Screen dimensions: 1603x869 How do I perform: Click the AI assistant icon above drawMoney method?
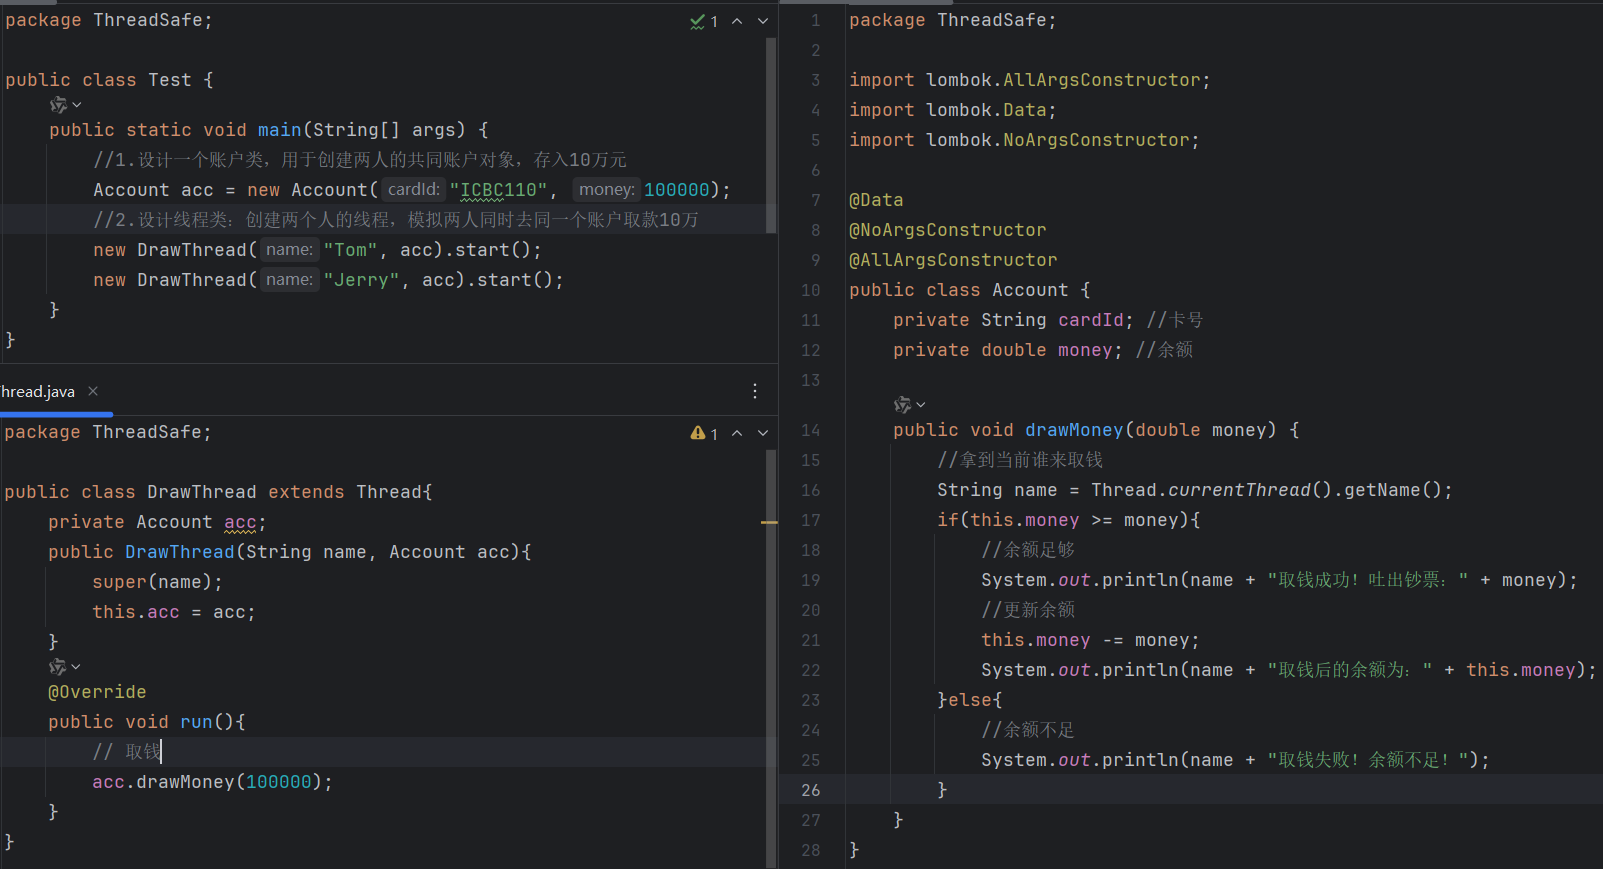coord(902,404)
